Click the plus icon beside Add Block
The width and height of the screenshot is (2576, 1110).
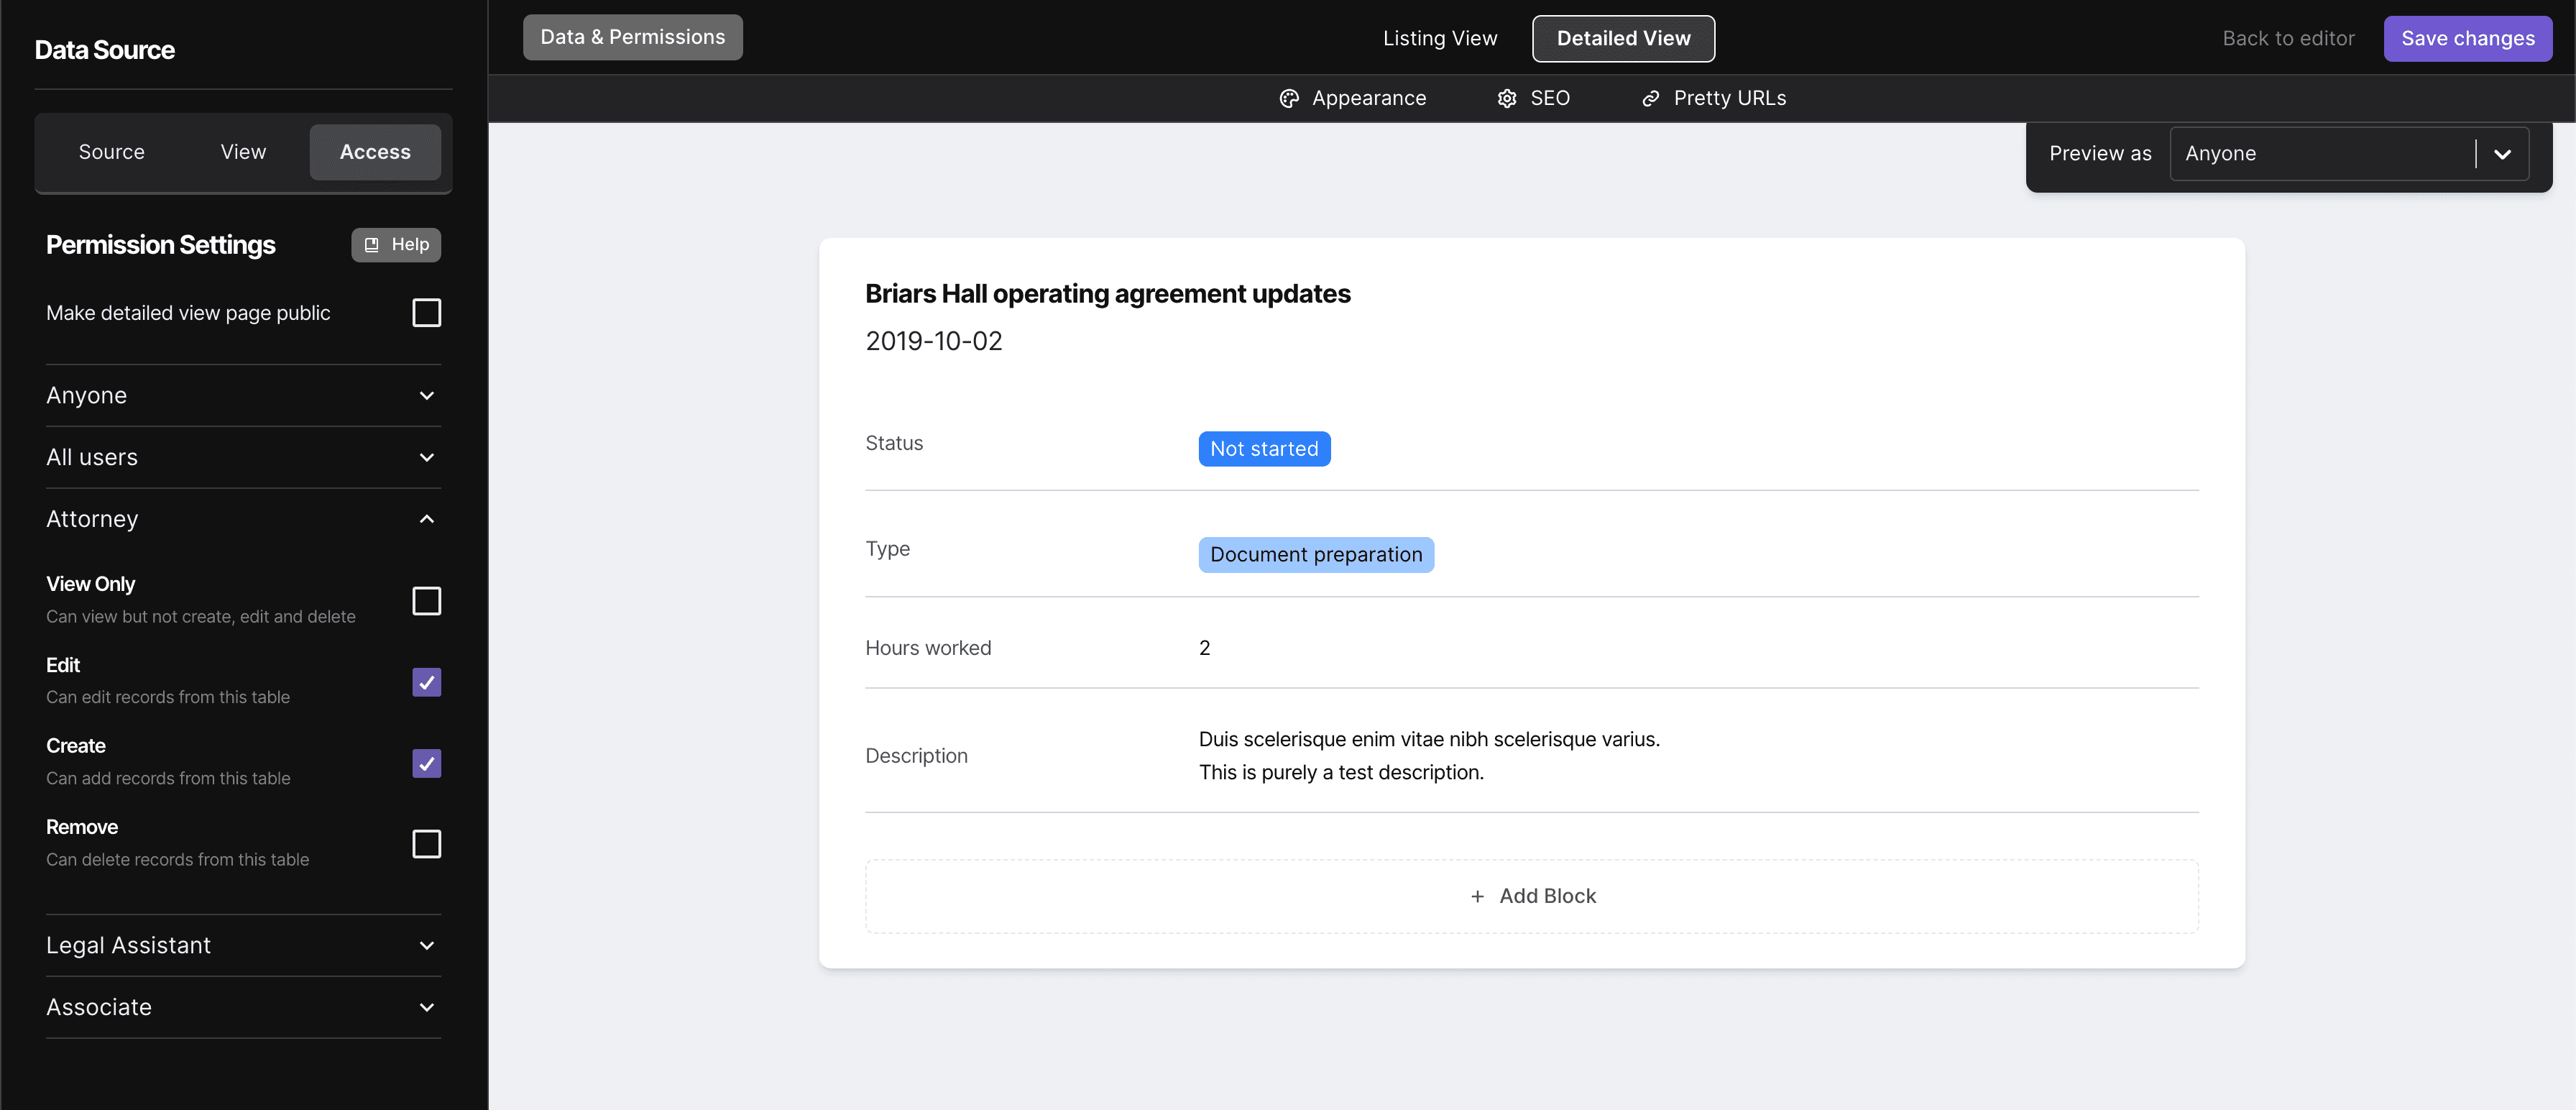click(x=1477, y=896)
